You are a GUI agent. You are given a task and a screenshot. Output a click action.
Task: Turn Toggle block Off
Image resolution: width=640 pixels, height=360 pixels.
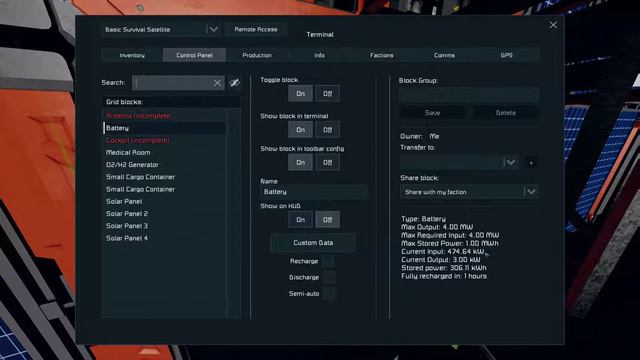point(327,94)
